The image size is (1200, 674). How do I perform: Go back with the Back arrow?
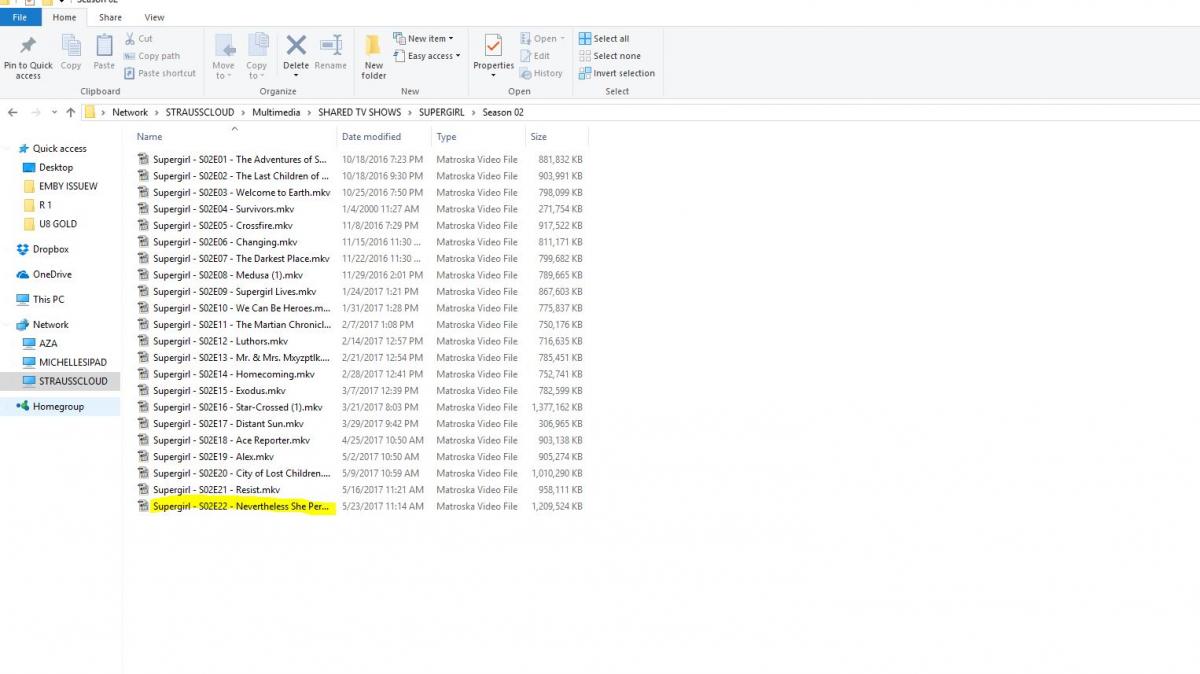click(12, 112)
